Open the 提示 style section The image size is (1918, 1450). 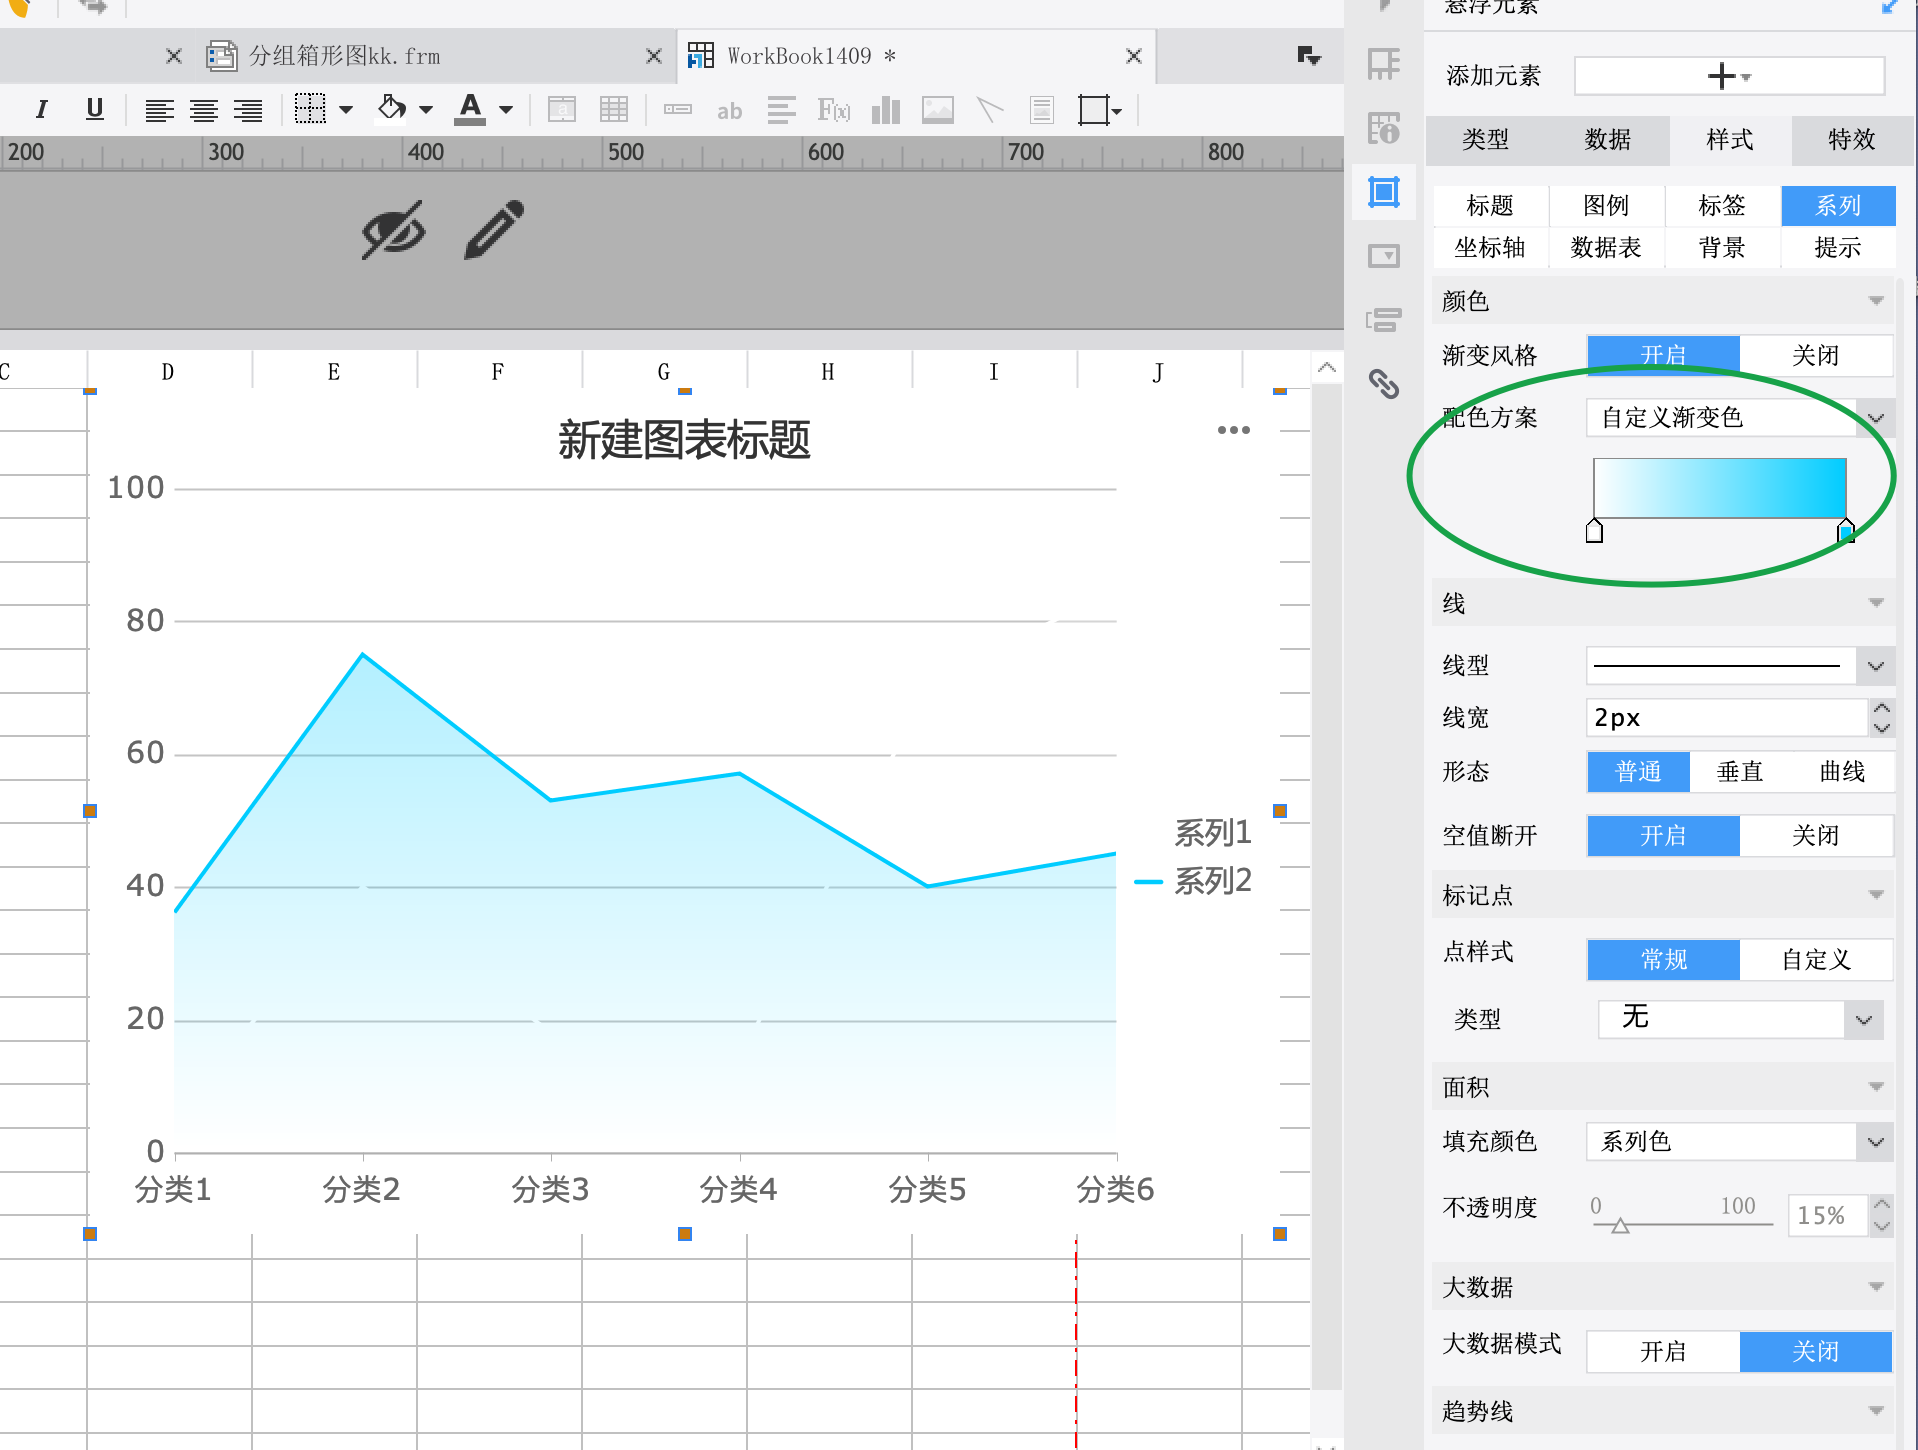[x=1838, y=248]
